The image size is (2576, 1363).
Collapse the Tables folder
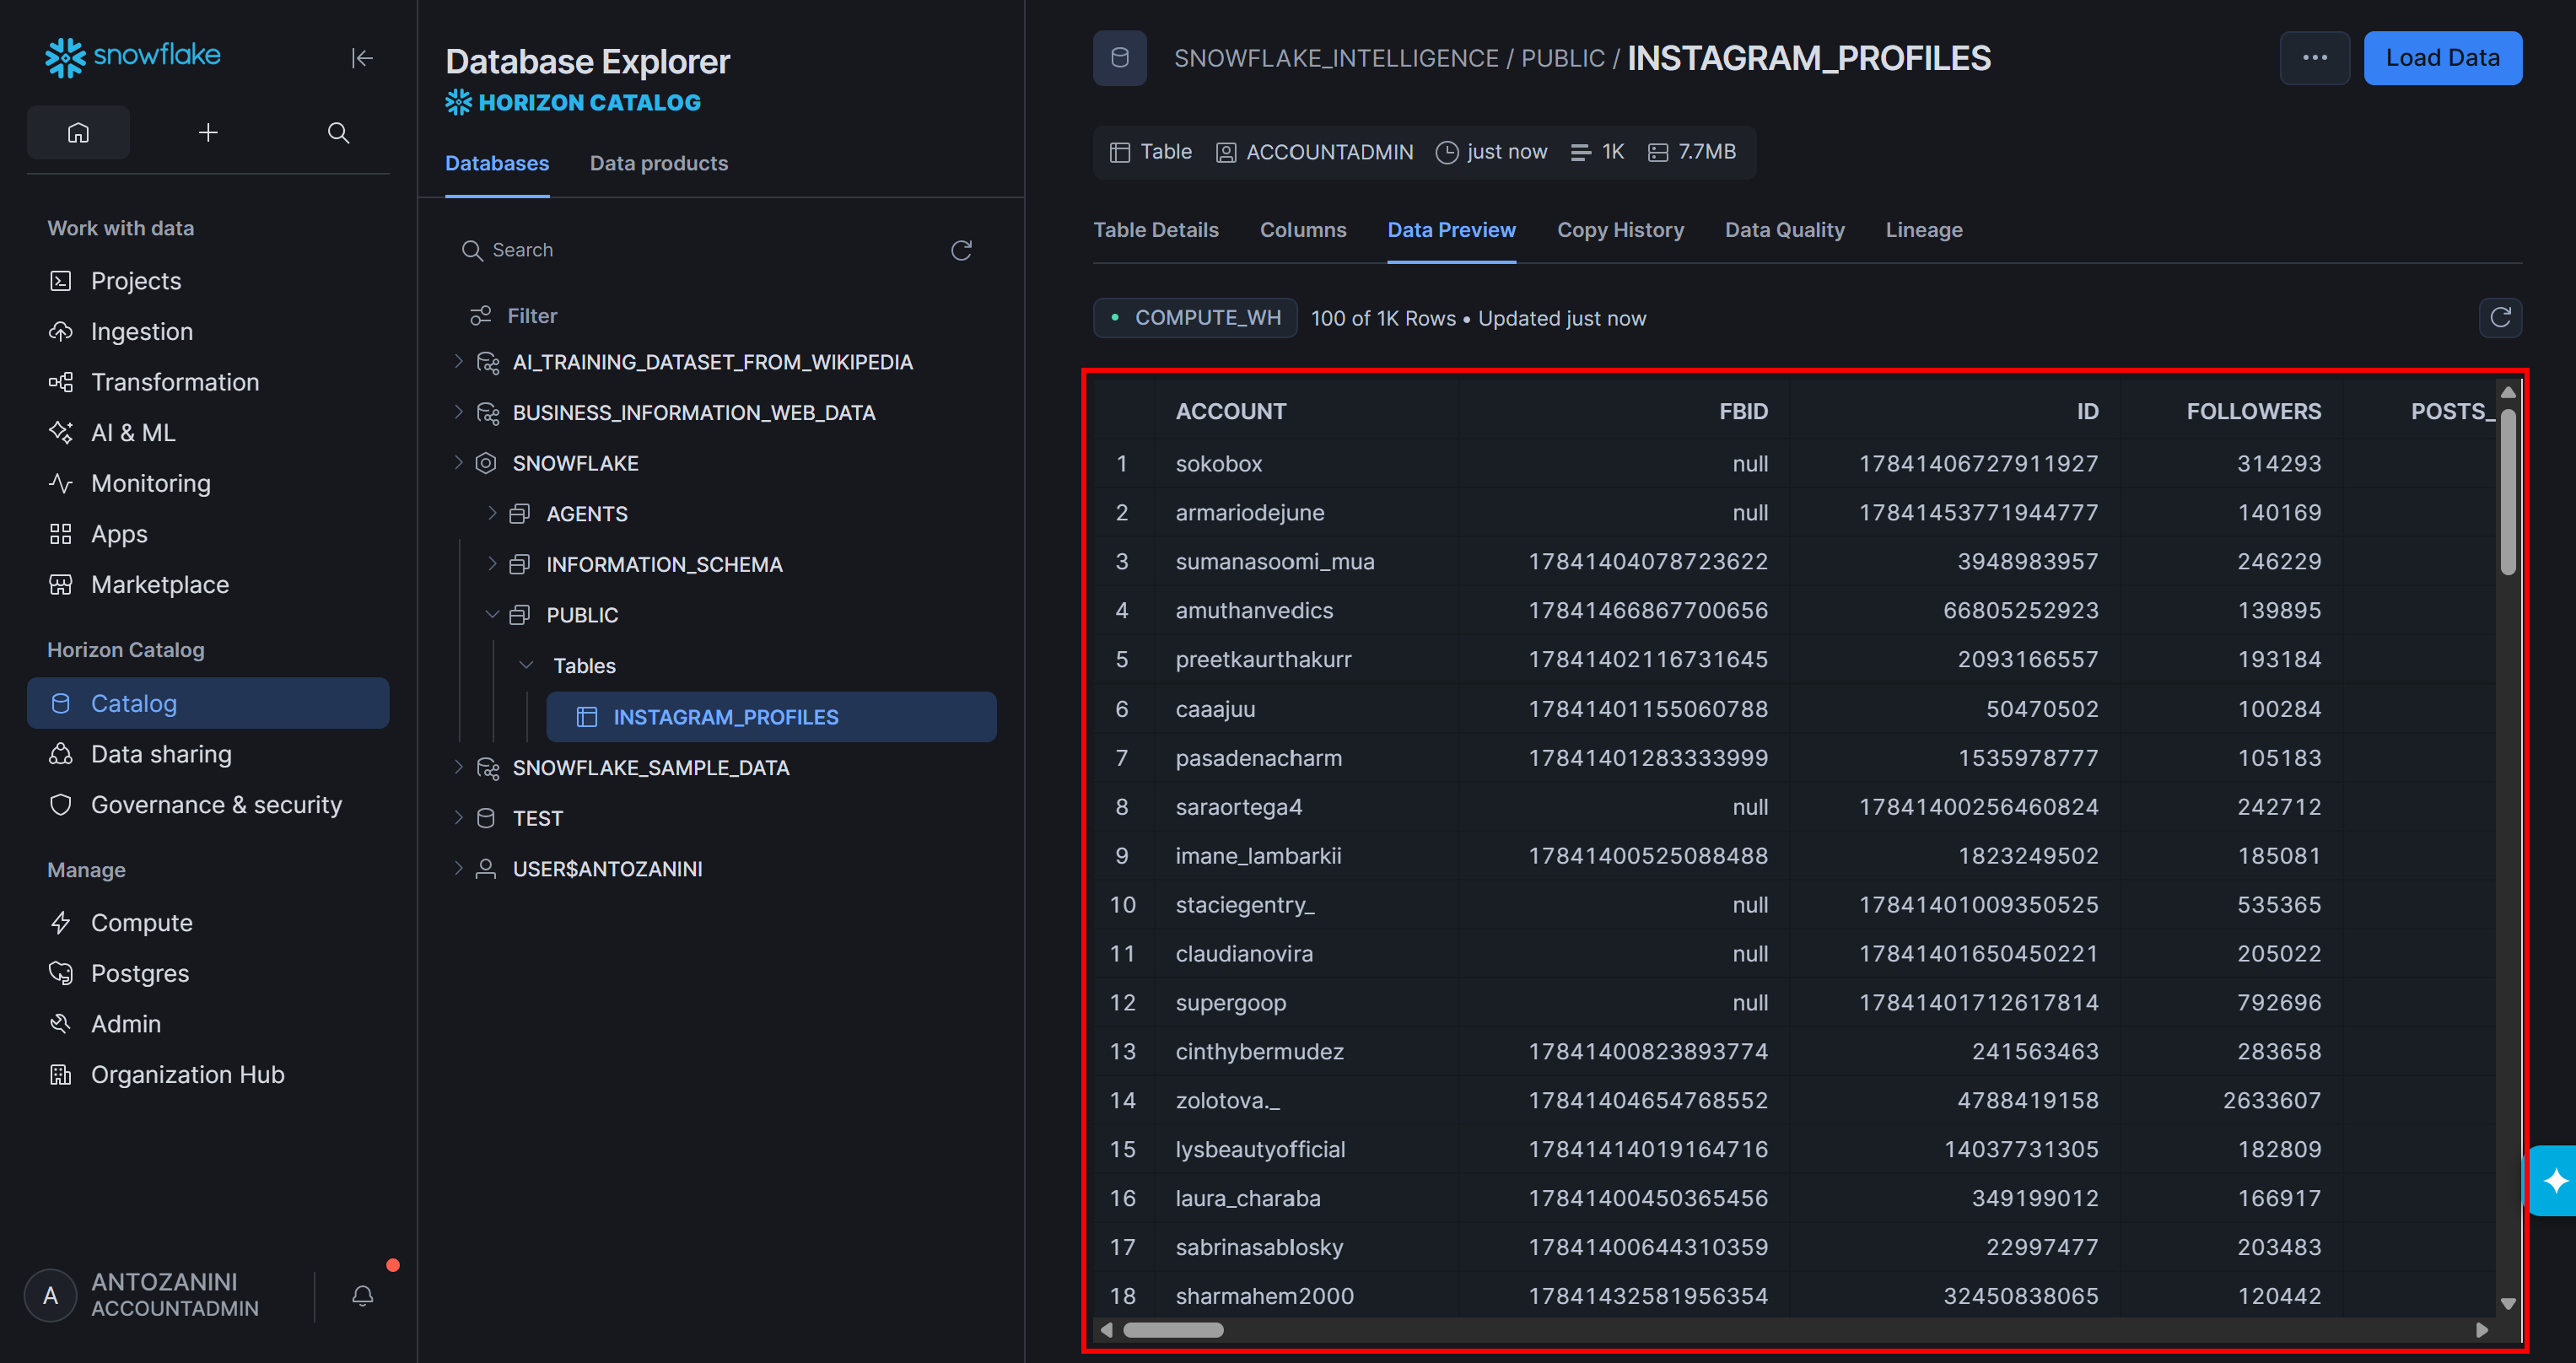(526, 665)
